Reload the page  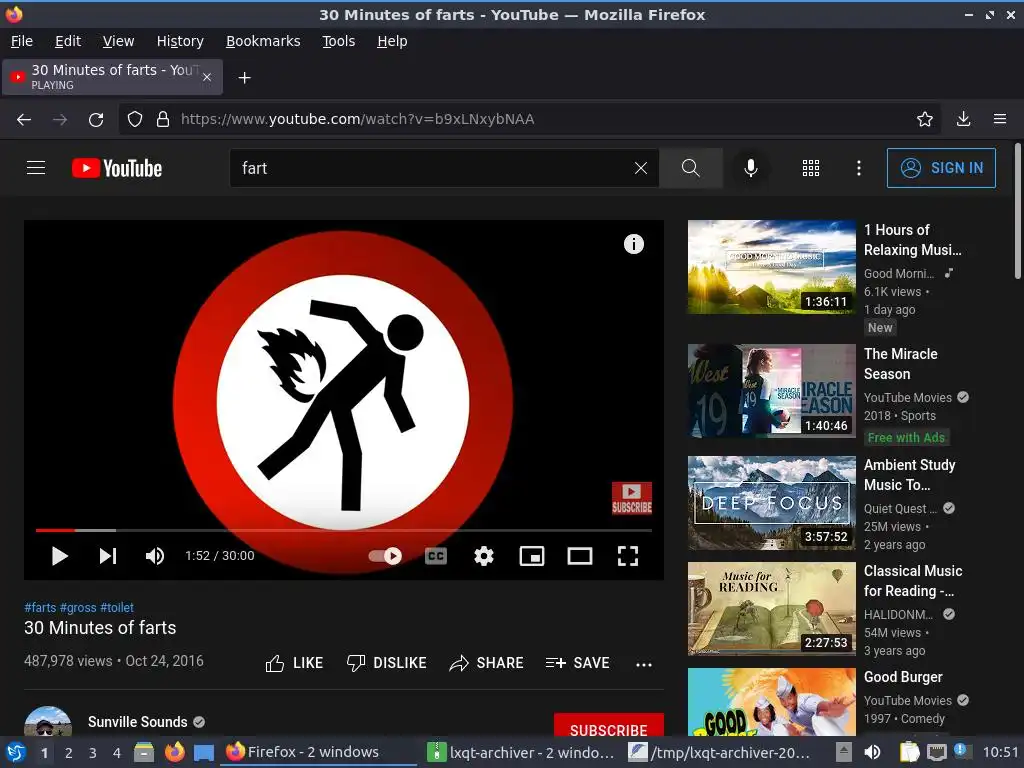click(96, 120)
